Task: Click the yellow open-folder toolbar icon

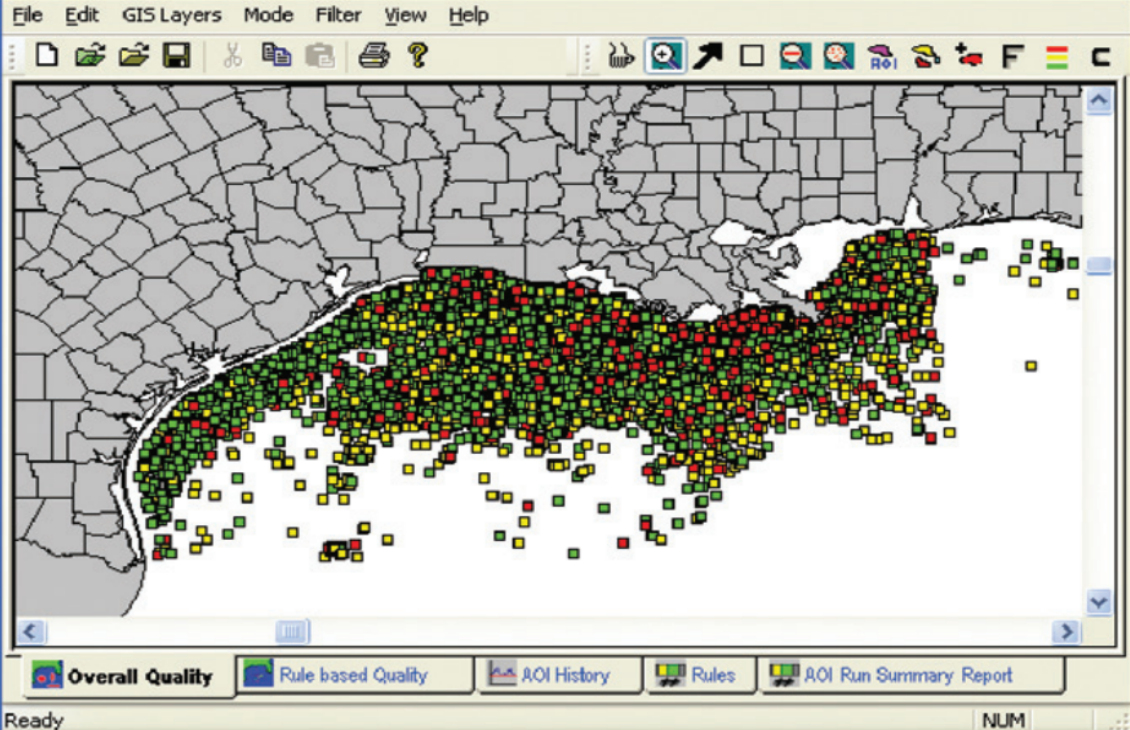Action: tap(134, 55)
